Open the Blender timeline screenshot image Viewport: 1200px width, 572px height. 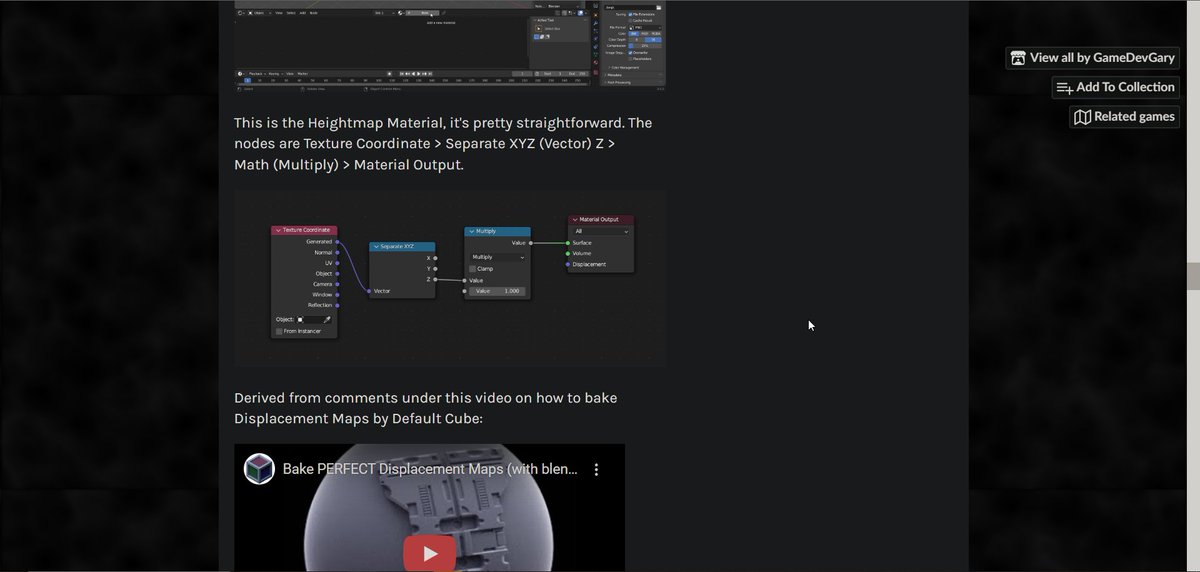pos(450,46)
